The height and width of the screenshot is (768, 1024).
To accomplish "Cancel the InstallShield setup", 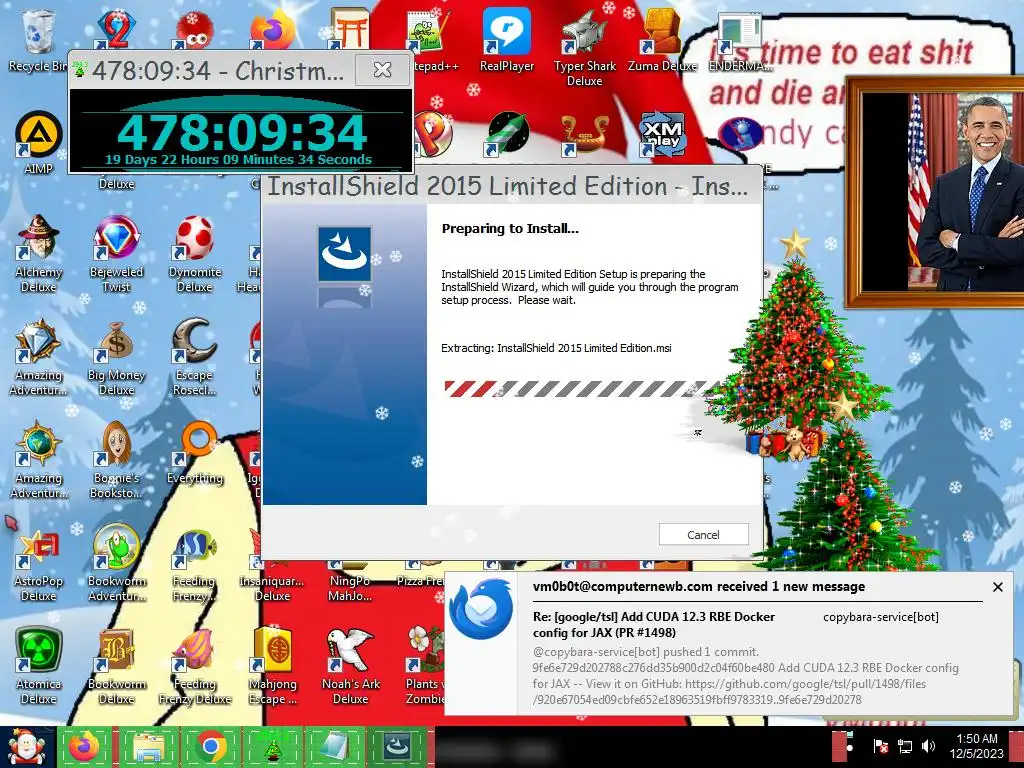I will tap(703, 534).
